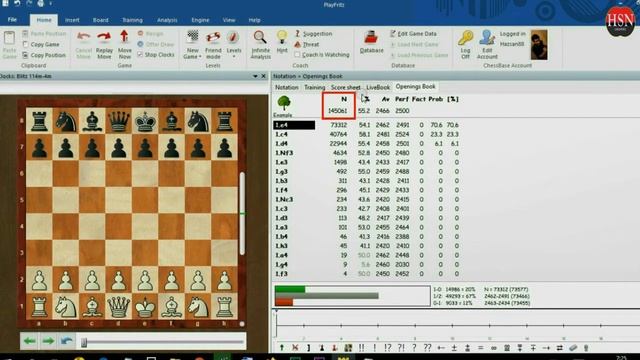
Task: Open Edit Account icon
Action: [x=487, y=38]
